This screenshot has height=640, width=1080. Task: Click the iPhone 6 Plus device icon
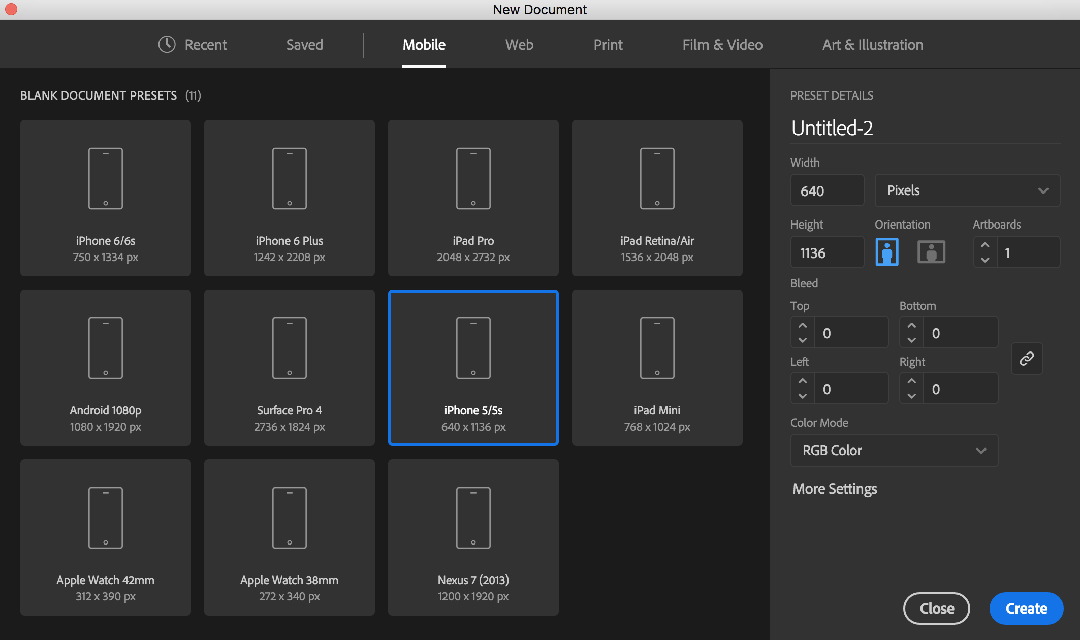coord(289,178)
